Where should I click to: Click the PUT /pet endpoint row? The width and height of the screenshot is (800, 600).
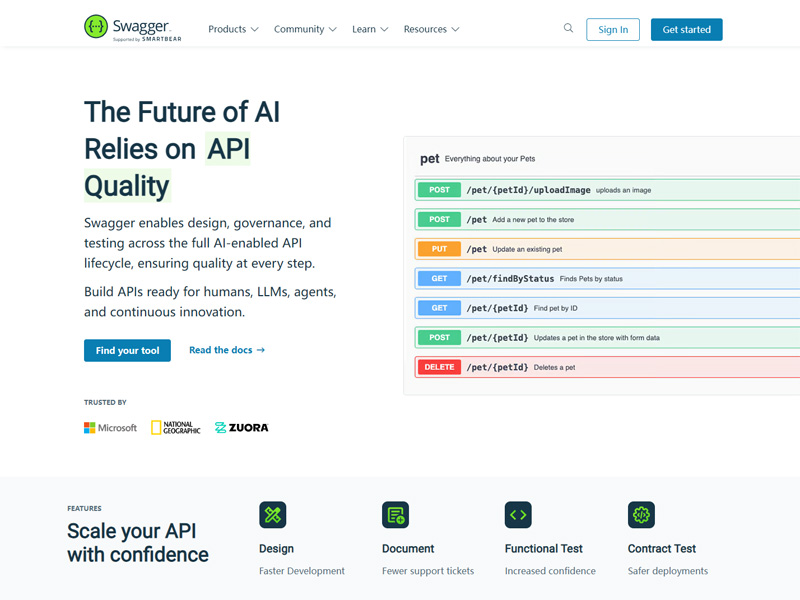pyautogui.click(x=607, y=249)
